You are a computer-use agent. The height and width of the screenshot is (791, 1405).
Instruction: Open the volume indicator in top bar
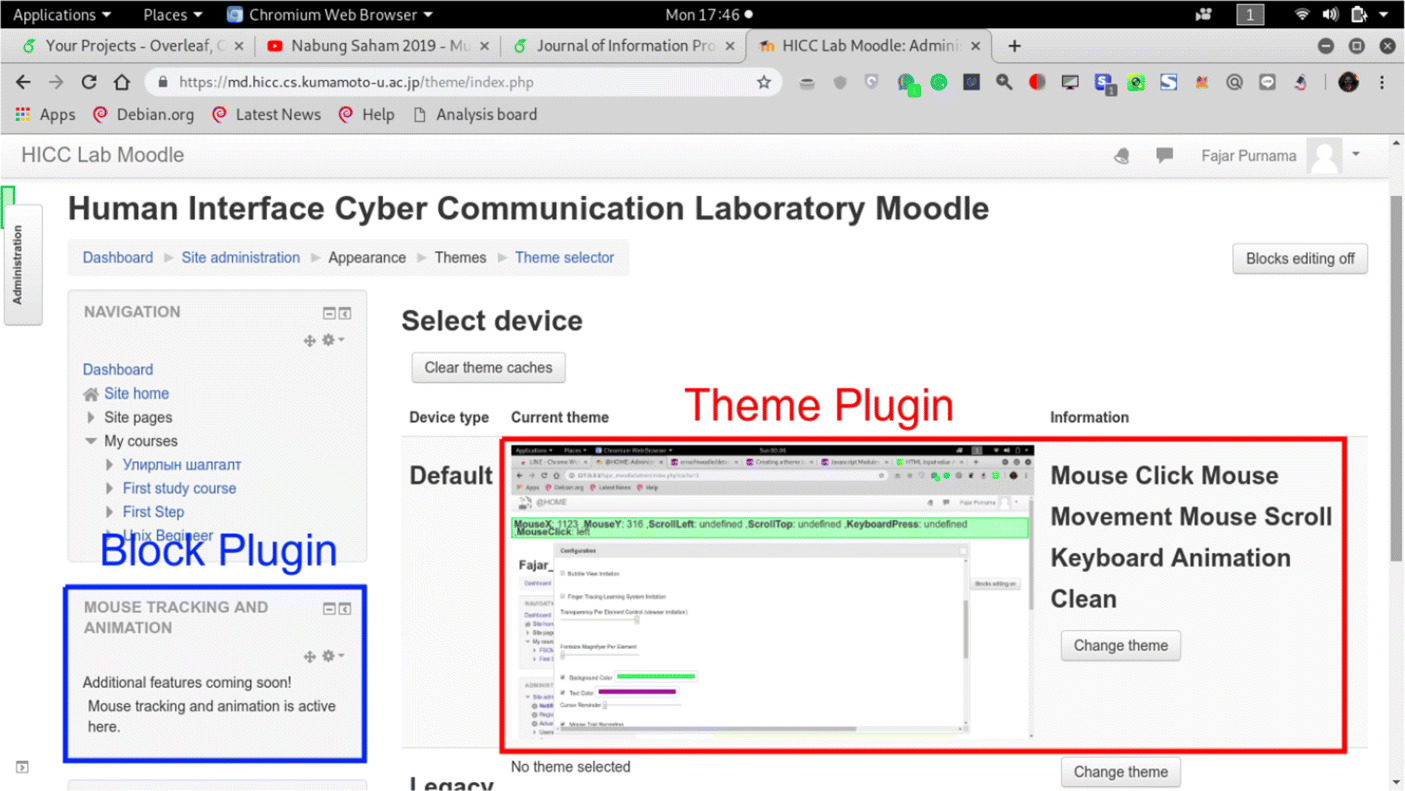[x=1330, y=15]
